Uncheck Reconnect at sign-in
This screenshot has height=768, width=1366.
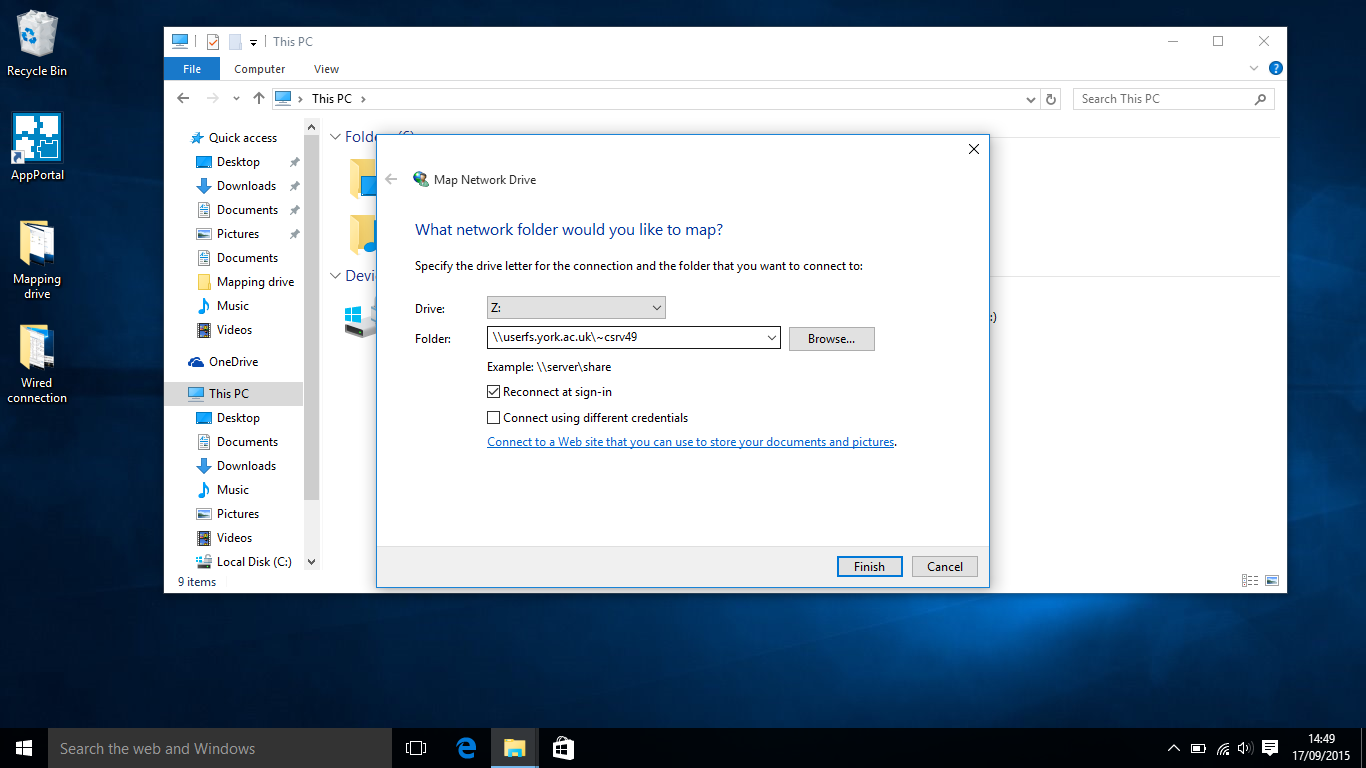click(494, 392)
